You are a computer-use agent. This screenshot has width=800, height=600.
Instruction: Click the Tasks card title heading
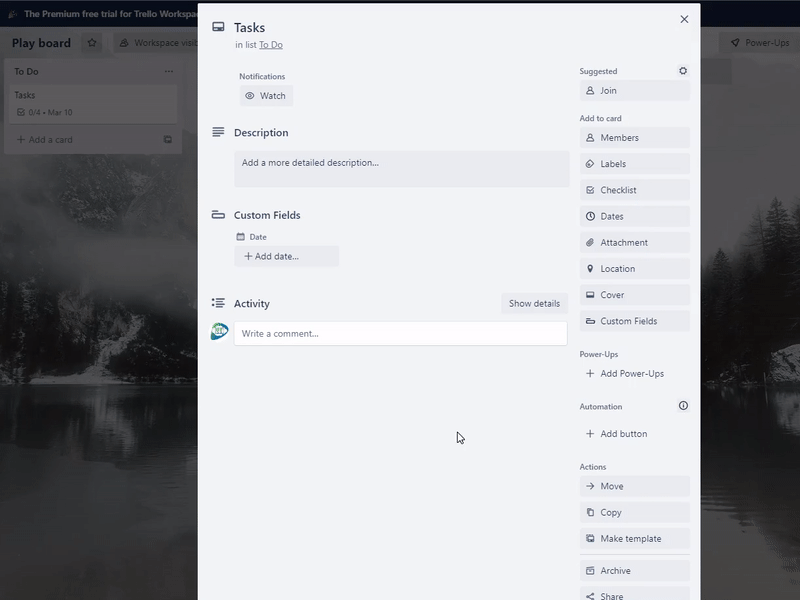(x=249, y=28)
